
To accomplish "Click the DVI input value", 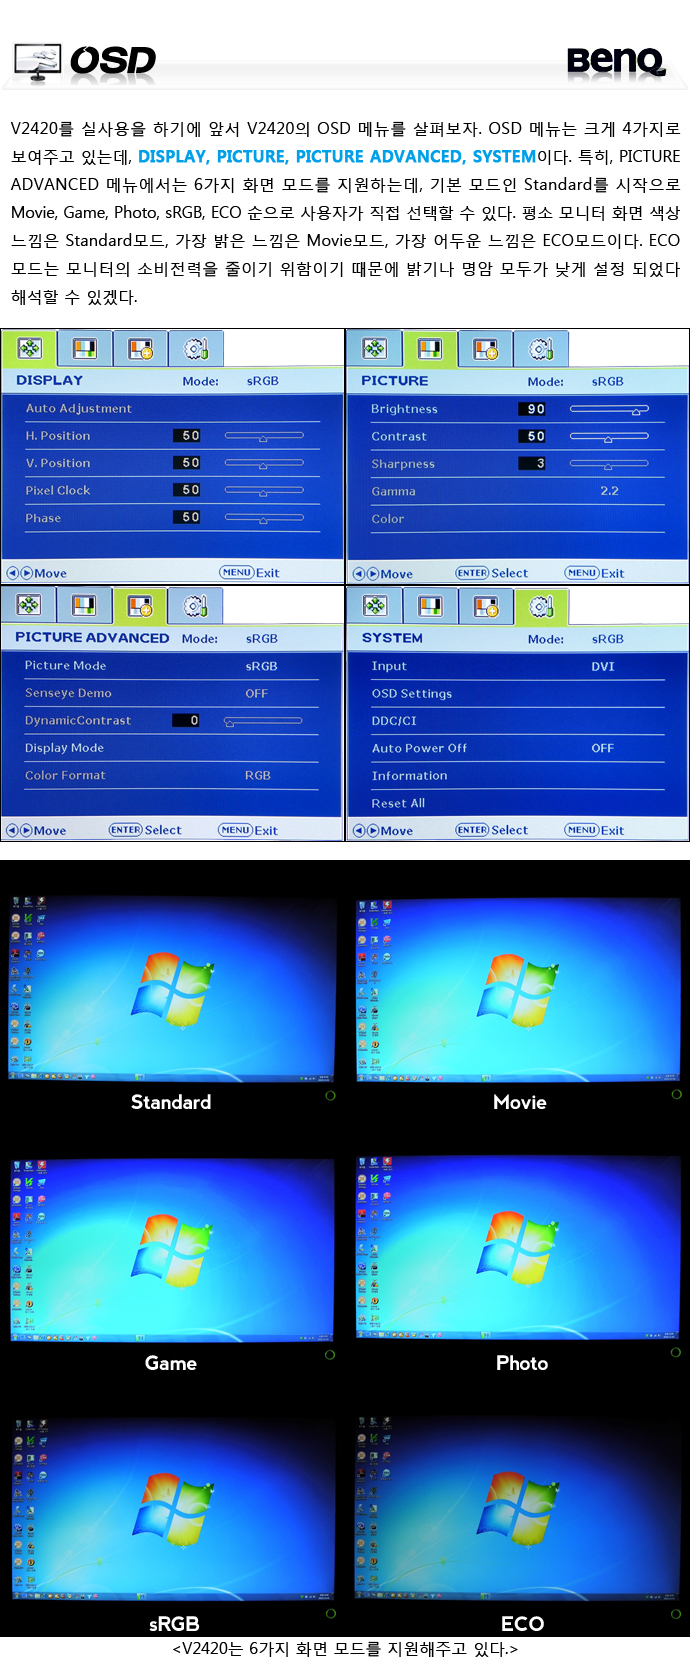I will 603,666.
